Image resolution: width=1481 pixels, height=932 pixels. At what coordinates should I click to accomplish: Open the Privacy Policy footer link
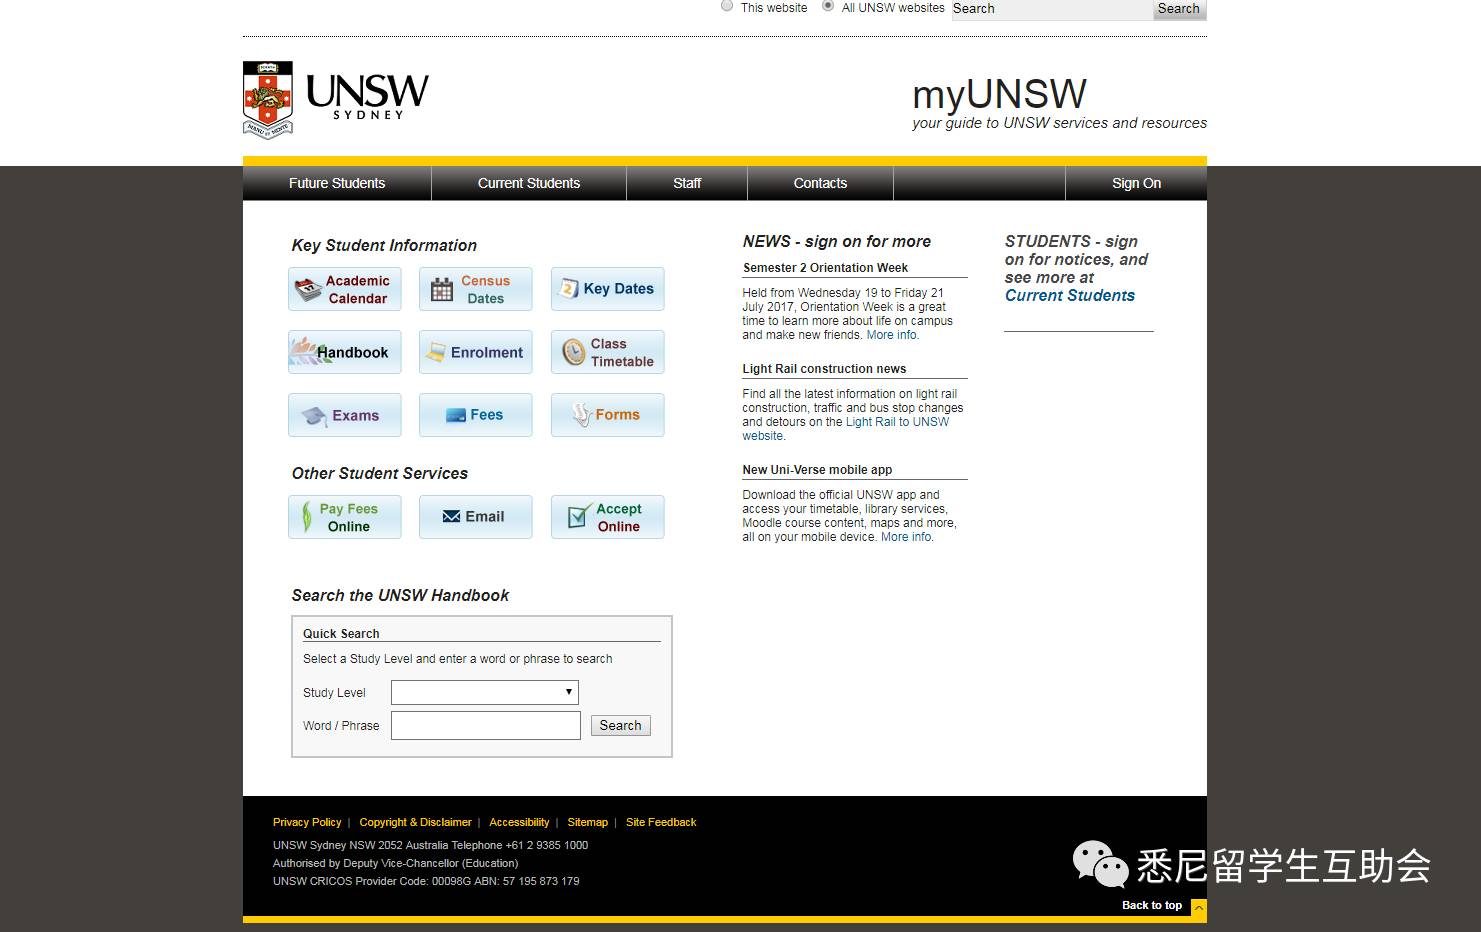(307, 822)
